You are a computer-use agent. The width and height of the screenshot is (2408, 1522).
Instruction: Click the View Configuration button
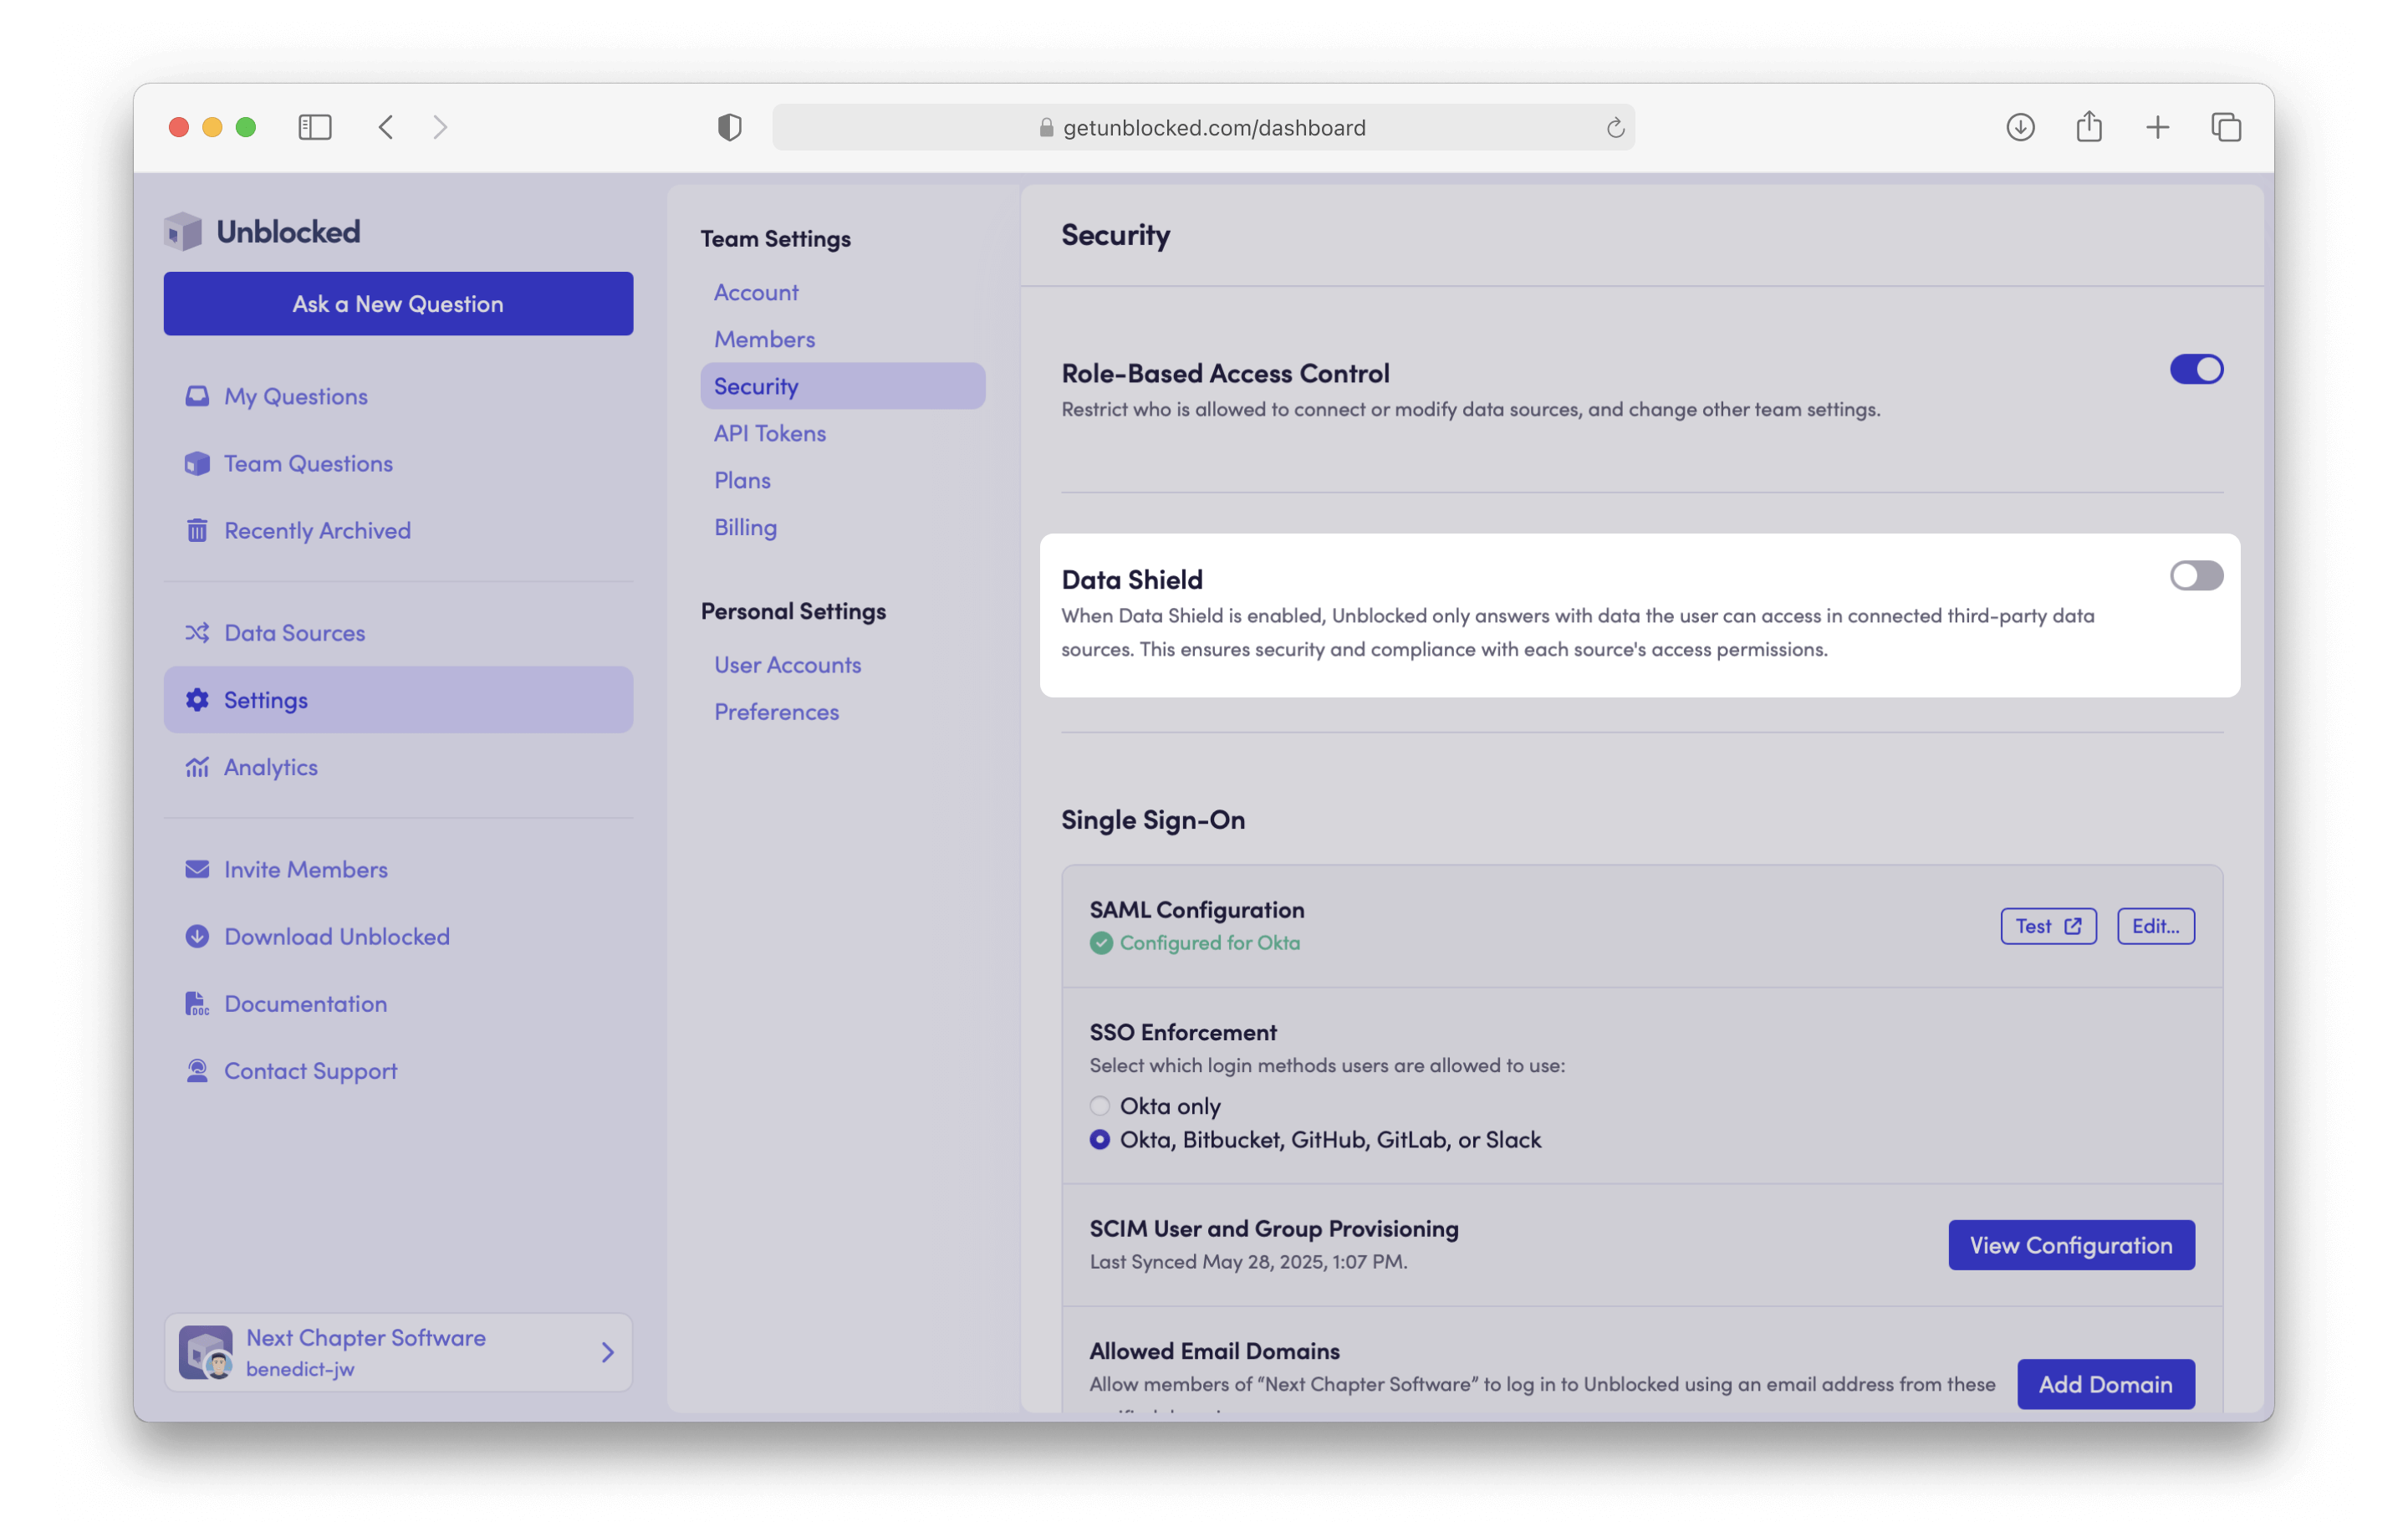[2071, 1245]
